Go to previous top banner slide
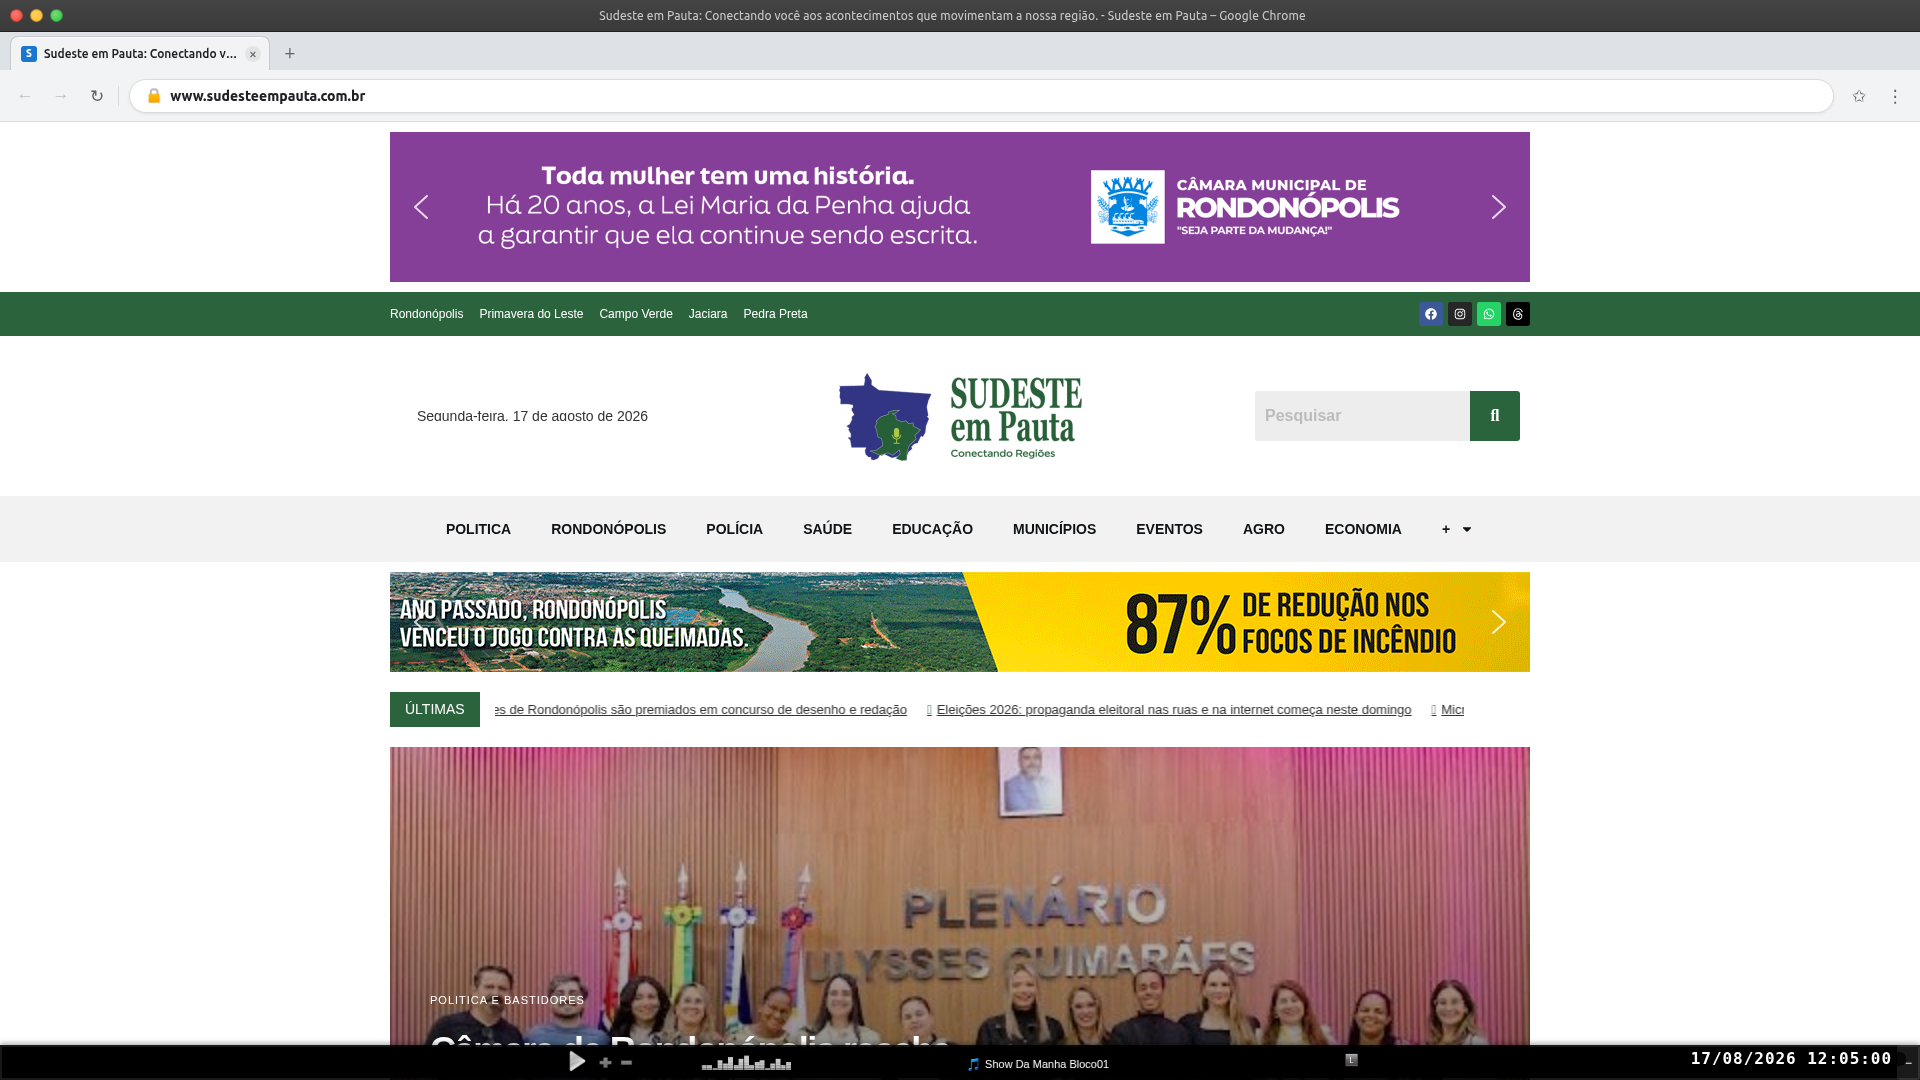The height and width of the screenshot is (1080, 1920). coord(421,207)
